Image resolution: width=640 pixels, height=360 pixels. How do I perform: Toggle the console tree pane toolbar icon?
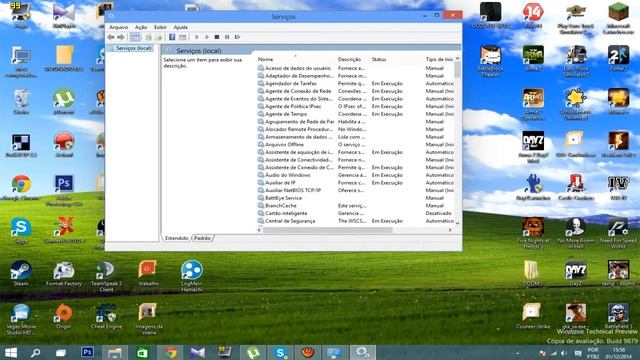tap(135, 37)
